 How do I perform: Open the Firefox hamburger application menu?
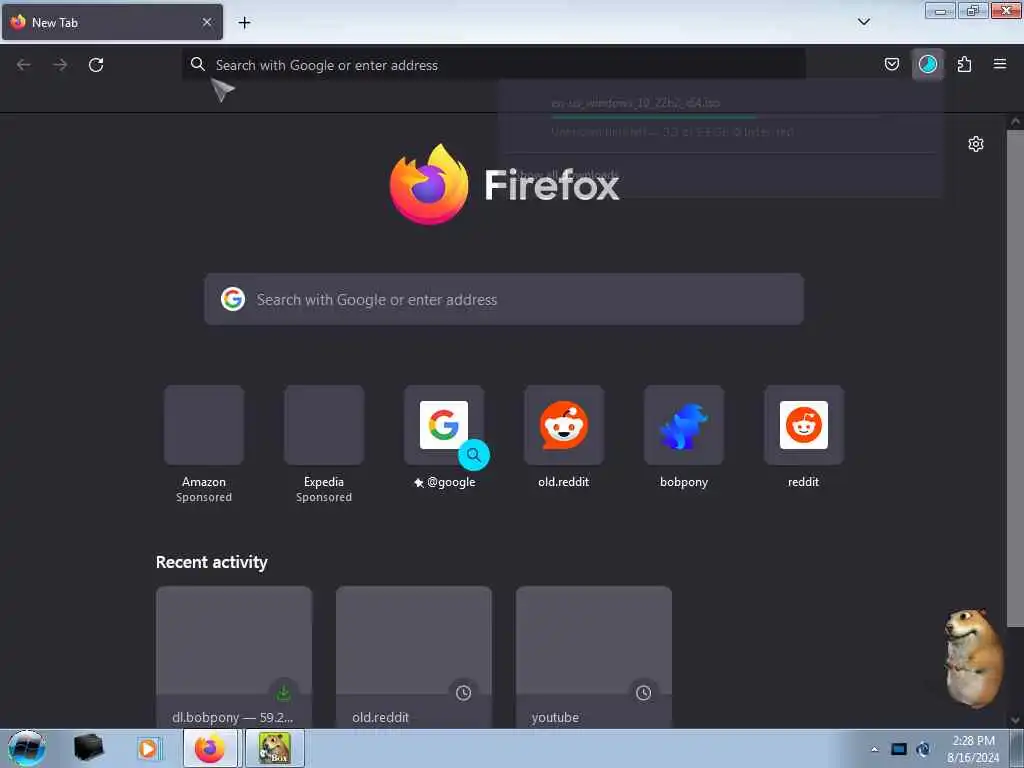click(1000, 64)
